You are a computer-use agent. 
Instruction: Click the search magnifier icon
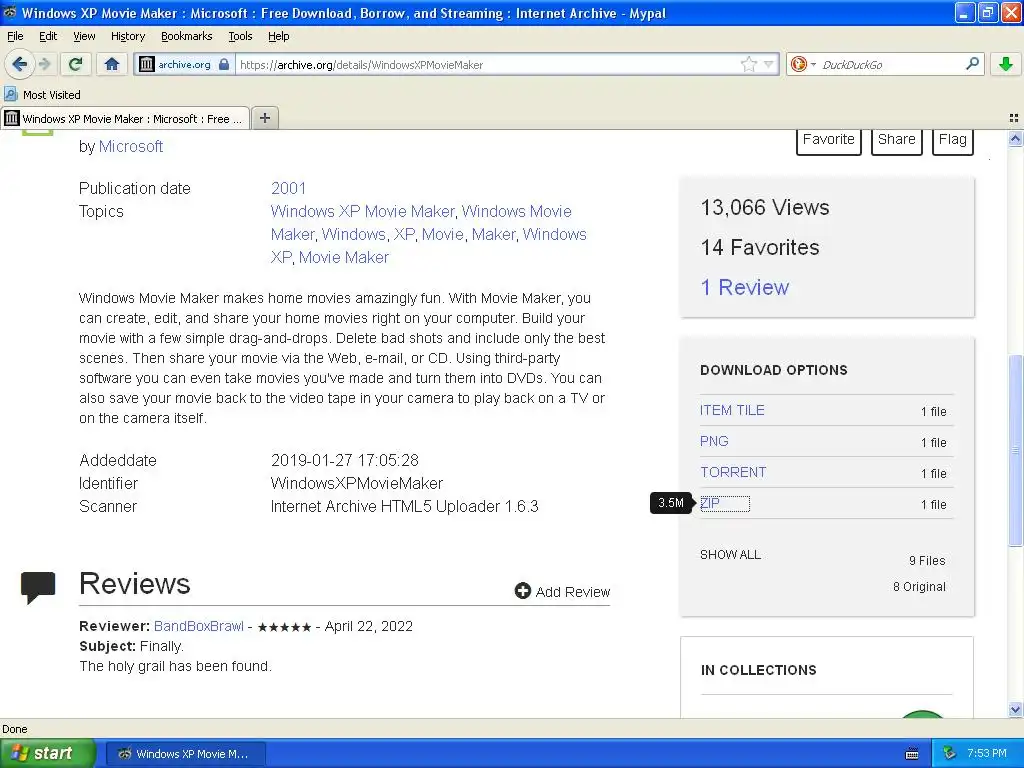972,64
